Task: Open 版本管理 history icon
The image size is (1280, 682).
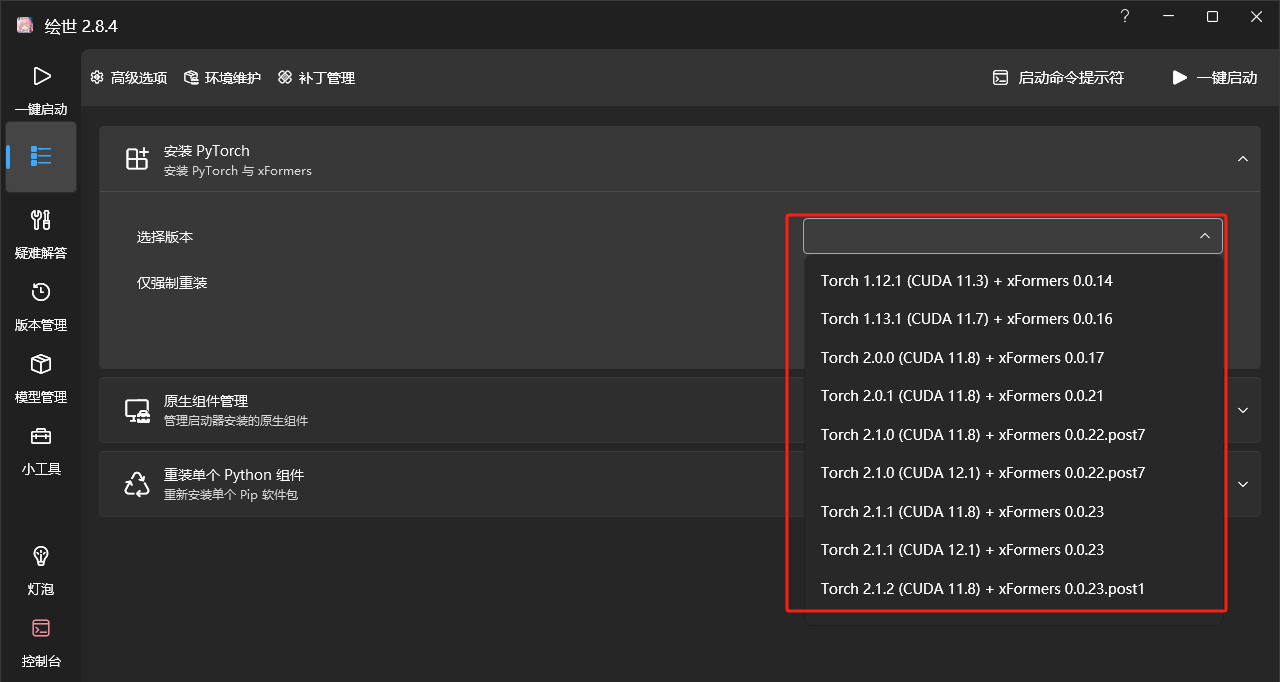Action: 41,292
